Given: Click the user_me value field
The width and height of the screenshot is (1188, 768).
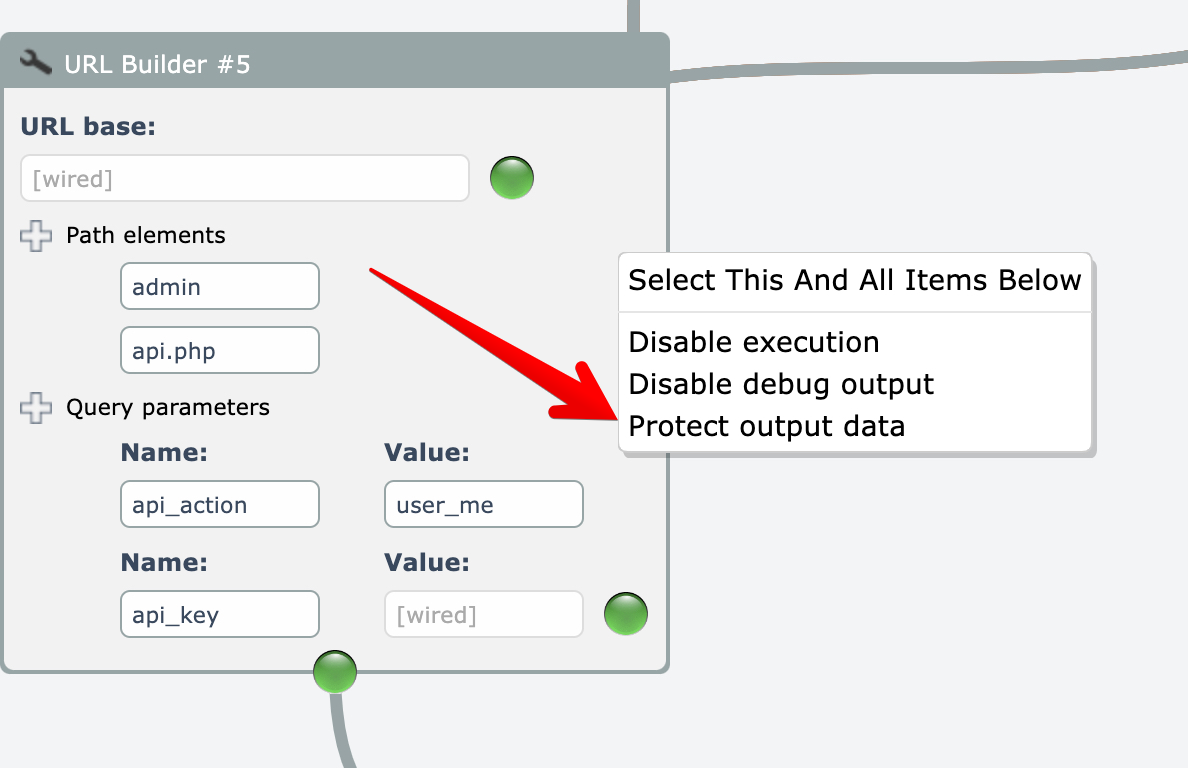Looking at the screenshot, I should pos(483,505).
